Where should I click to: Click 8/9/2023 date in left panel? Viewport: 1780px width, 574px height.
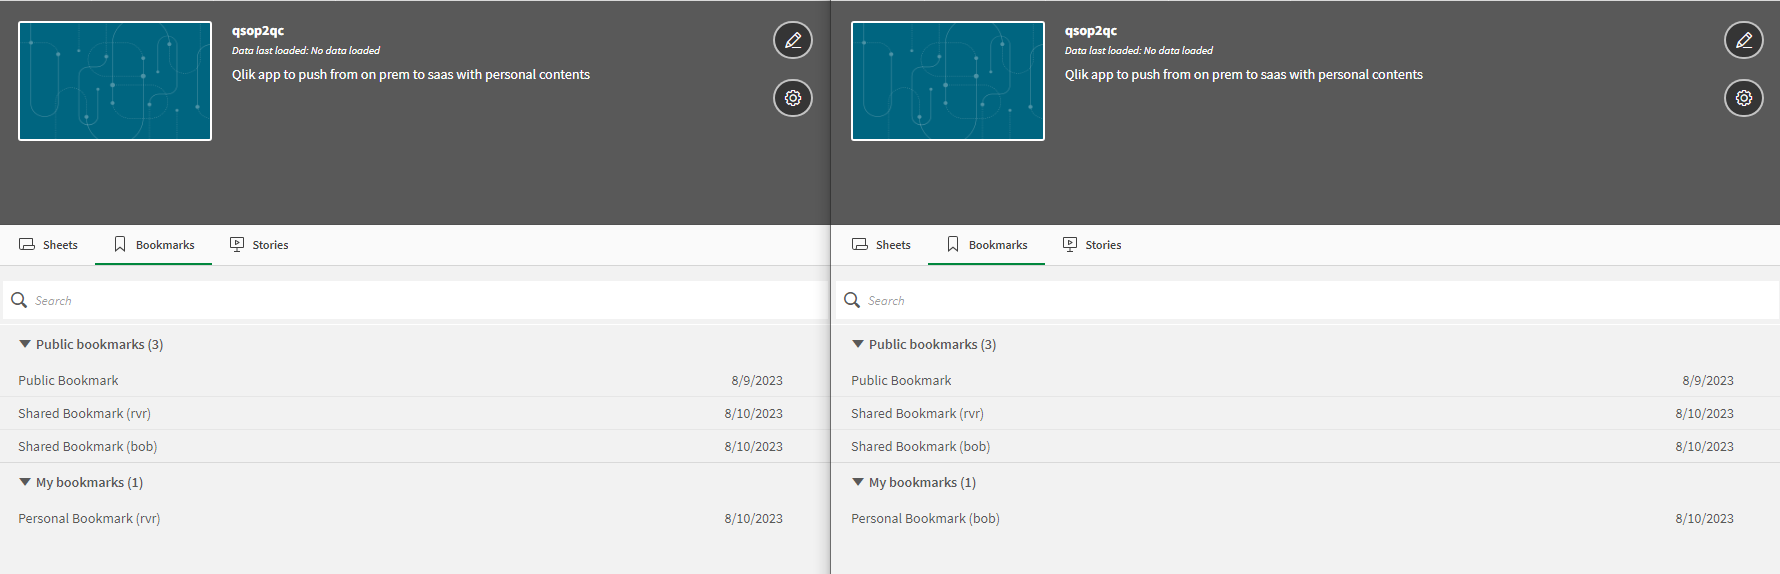[757, 380]
